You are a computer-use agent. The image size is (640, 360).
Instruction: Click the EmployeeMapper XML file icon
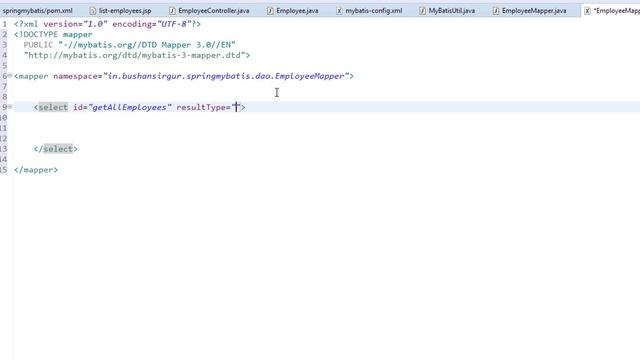coord(587,11)
